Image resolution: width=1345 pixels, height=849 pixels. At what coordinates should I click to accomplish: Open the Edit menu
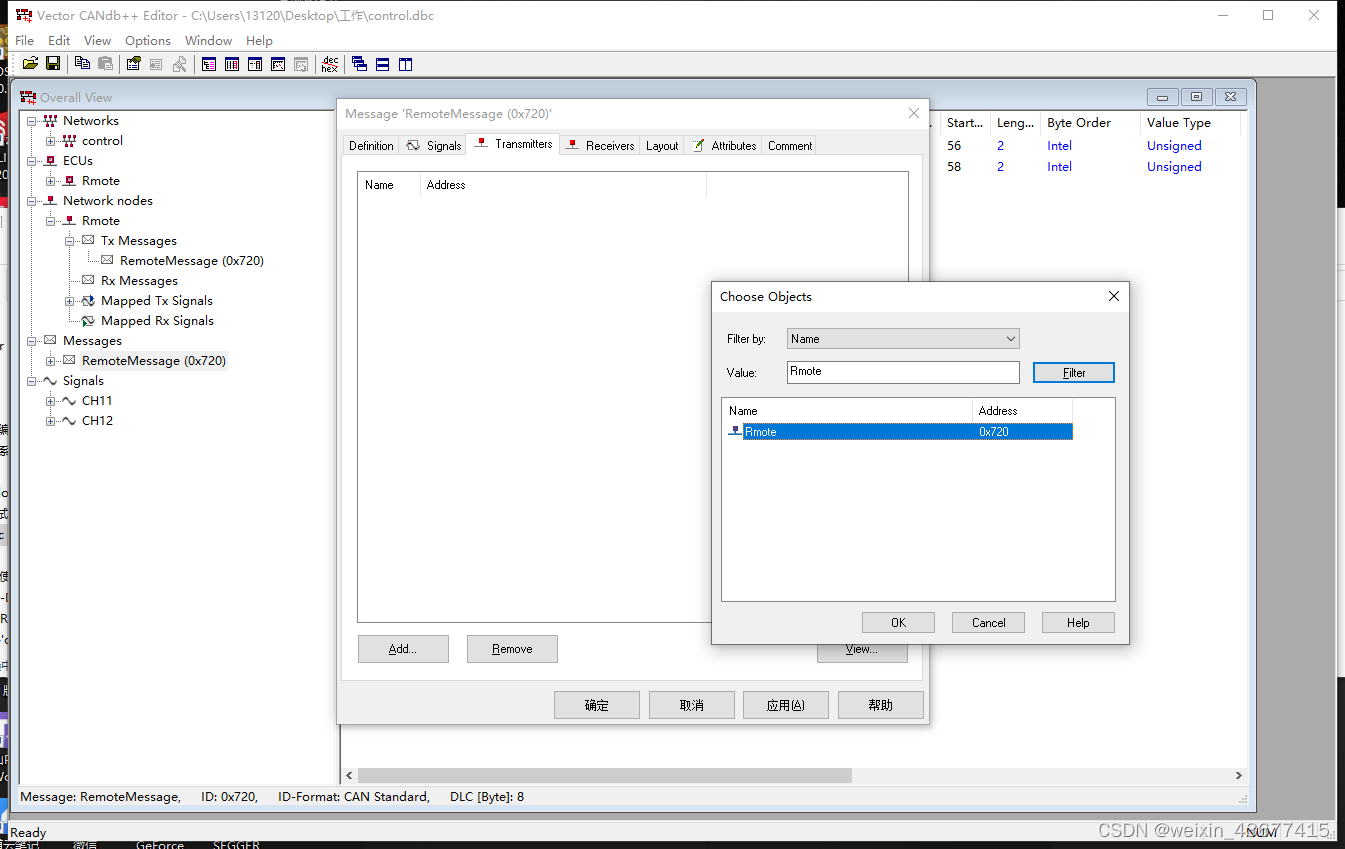(59, 40)
